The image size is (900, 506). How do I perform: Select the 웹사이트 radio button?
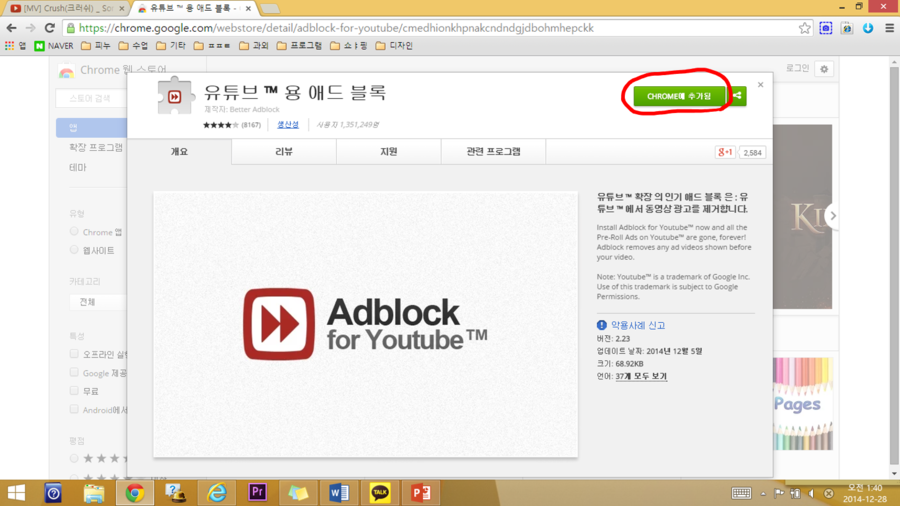pyautogui.click(x=74, y=250)
